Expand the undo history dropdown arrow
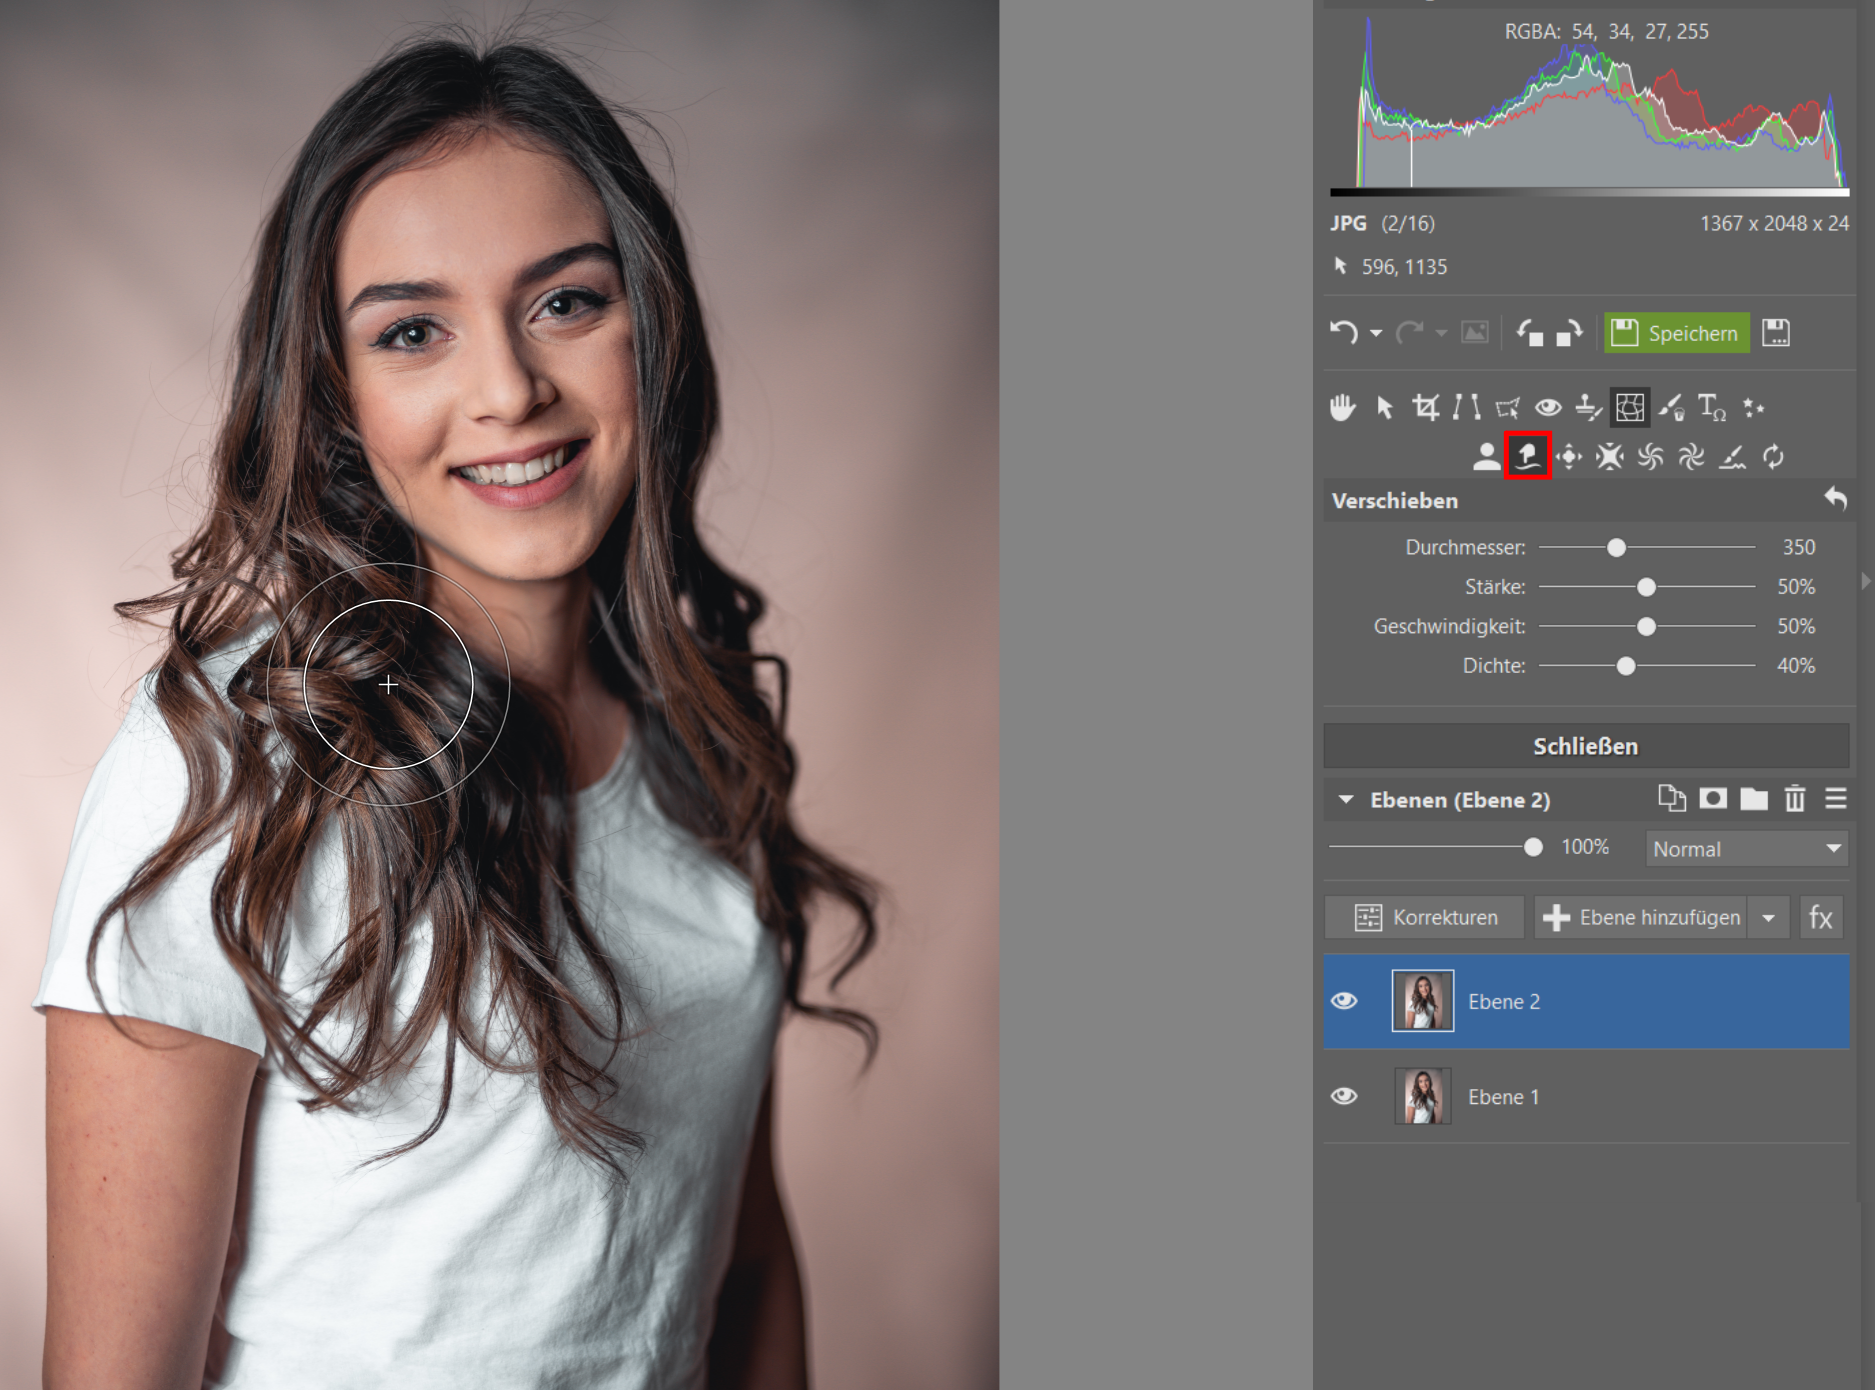 coord(1377,334)
